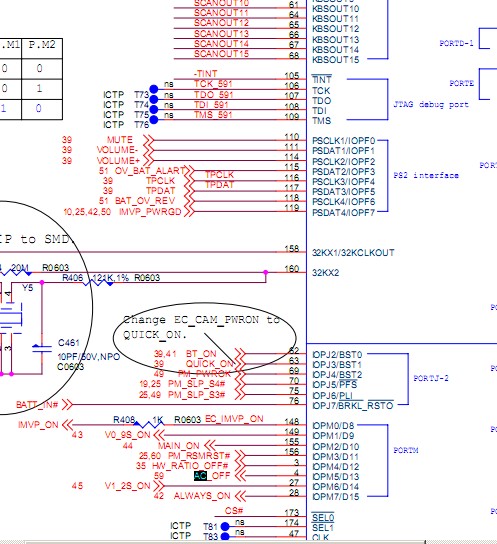The height and width of the screenshot is (544, 497).
Task: Click resistor symbol R406 121K
Action: pyautogui.click(x=98, y=283)
